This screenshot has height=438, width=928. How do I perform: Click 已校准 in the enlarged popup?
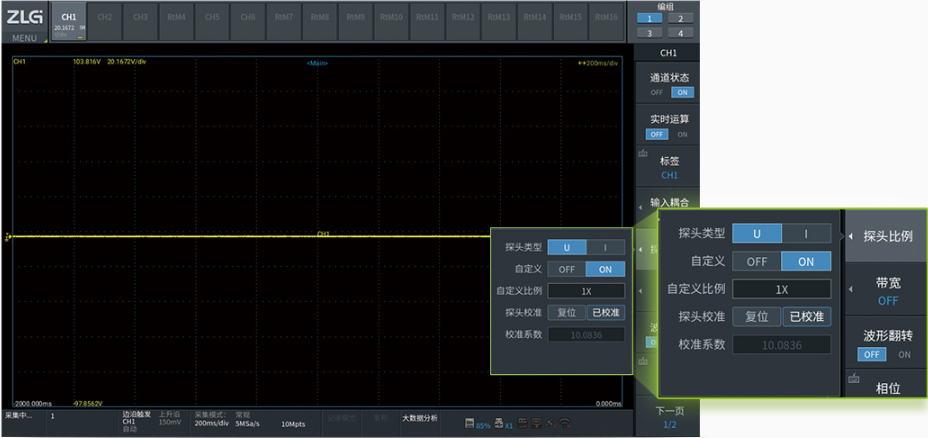(x=807, y=317)
